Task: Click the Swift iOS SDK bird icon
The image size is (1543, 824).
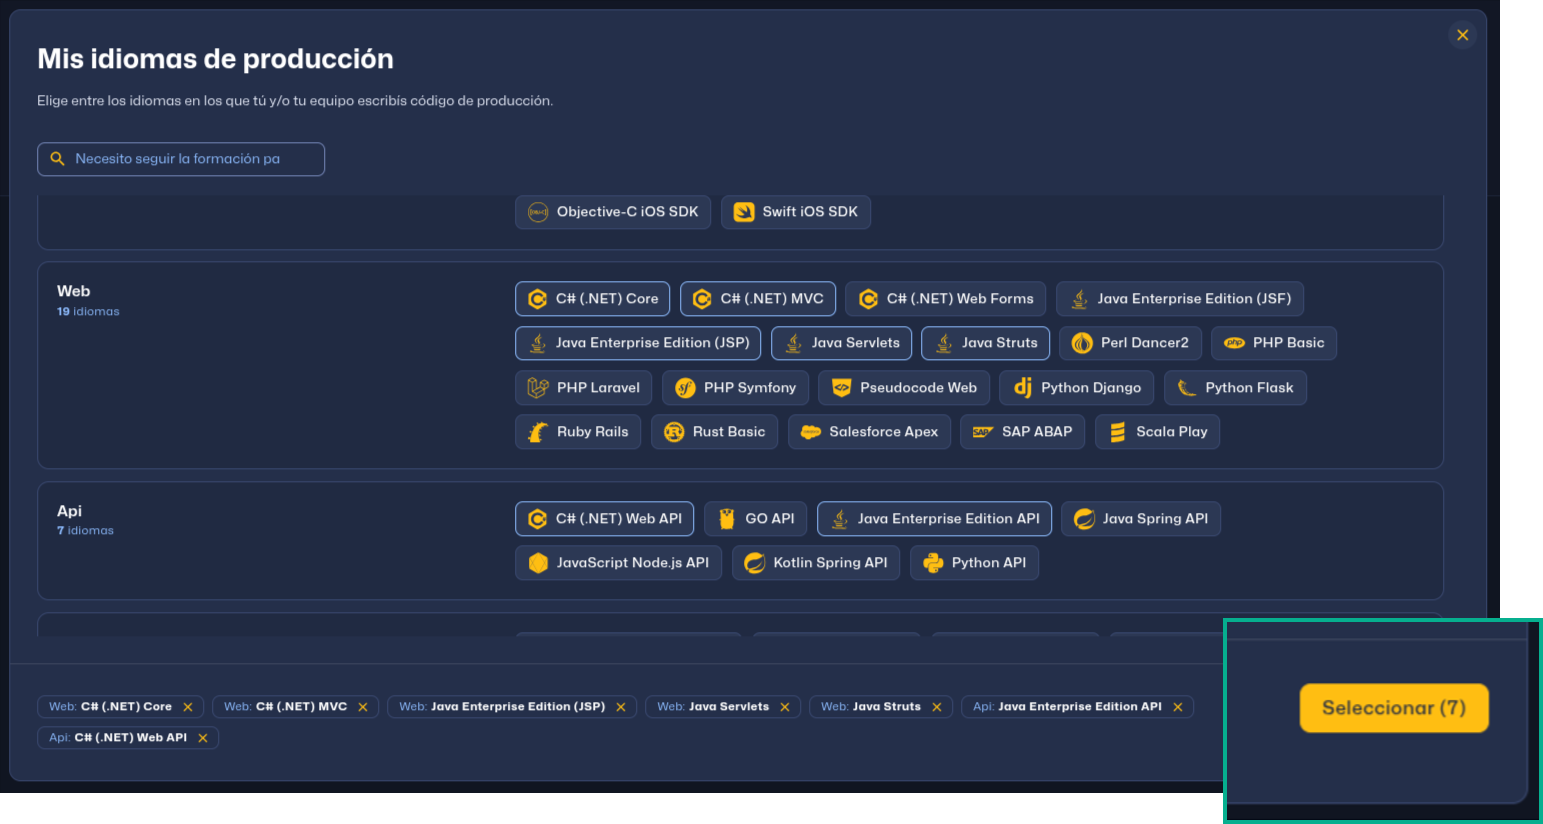Action: tap(744, 212)
